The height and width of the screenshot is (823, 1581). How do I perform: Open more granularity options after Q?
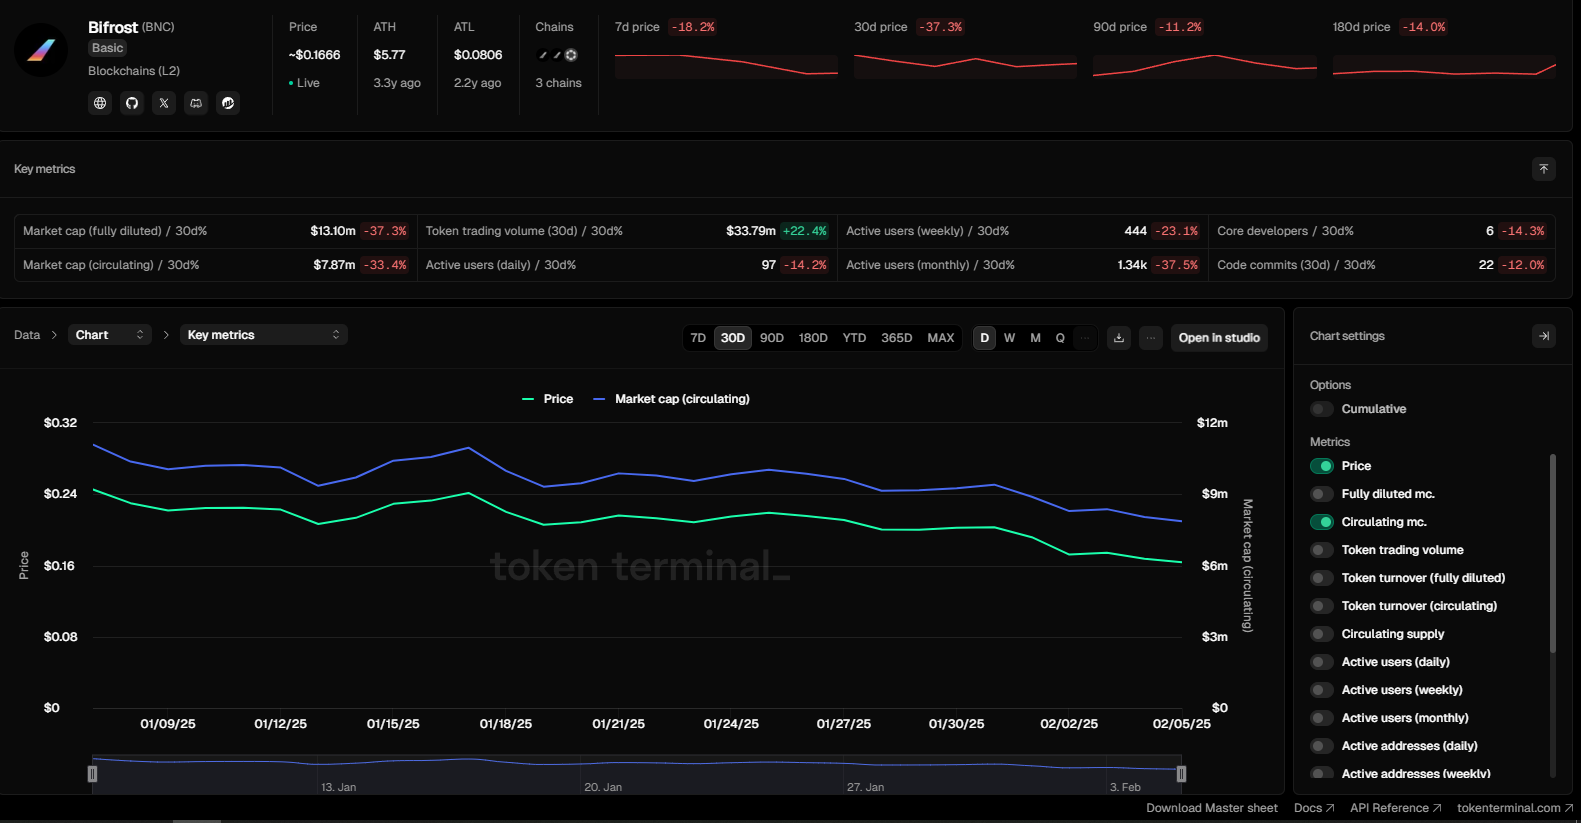coord(1085,338)
